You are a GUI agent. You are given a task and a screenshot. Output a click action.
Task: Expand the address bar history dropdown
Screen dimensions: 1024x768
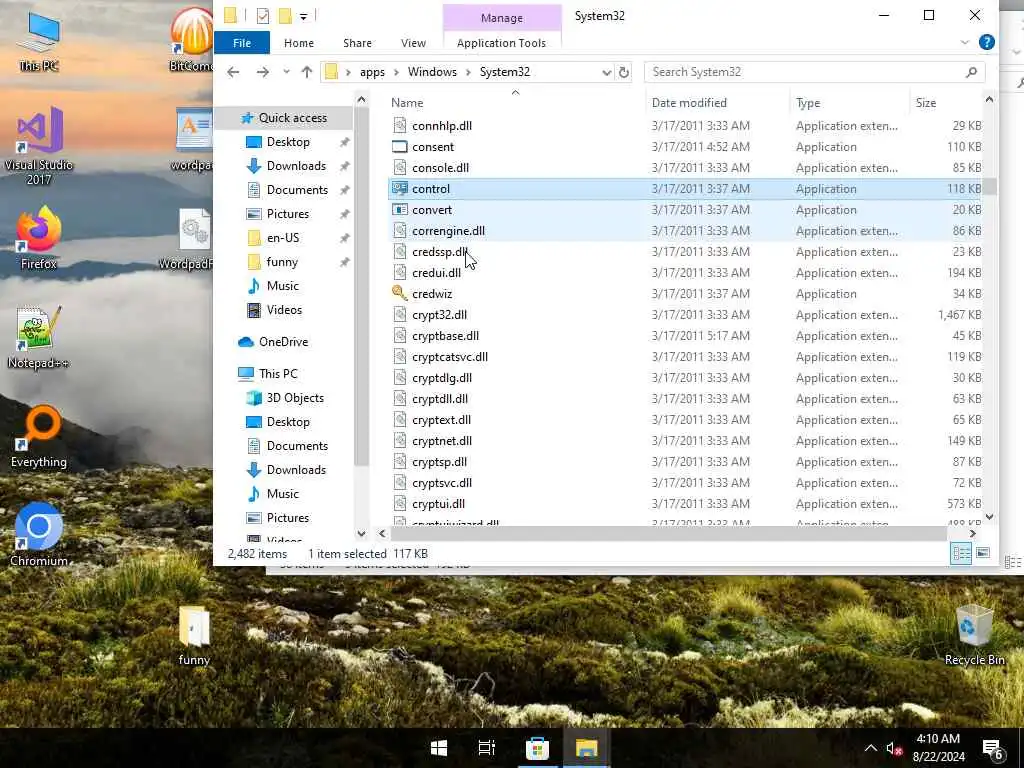point(607,72)
